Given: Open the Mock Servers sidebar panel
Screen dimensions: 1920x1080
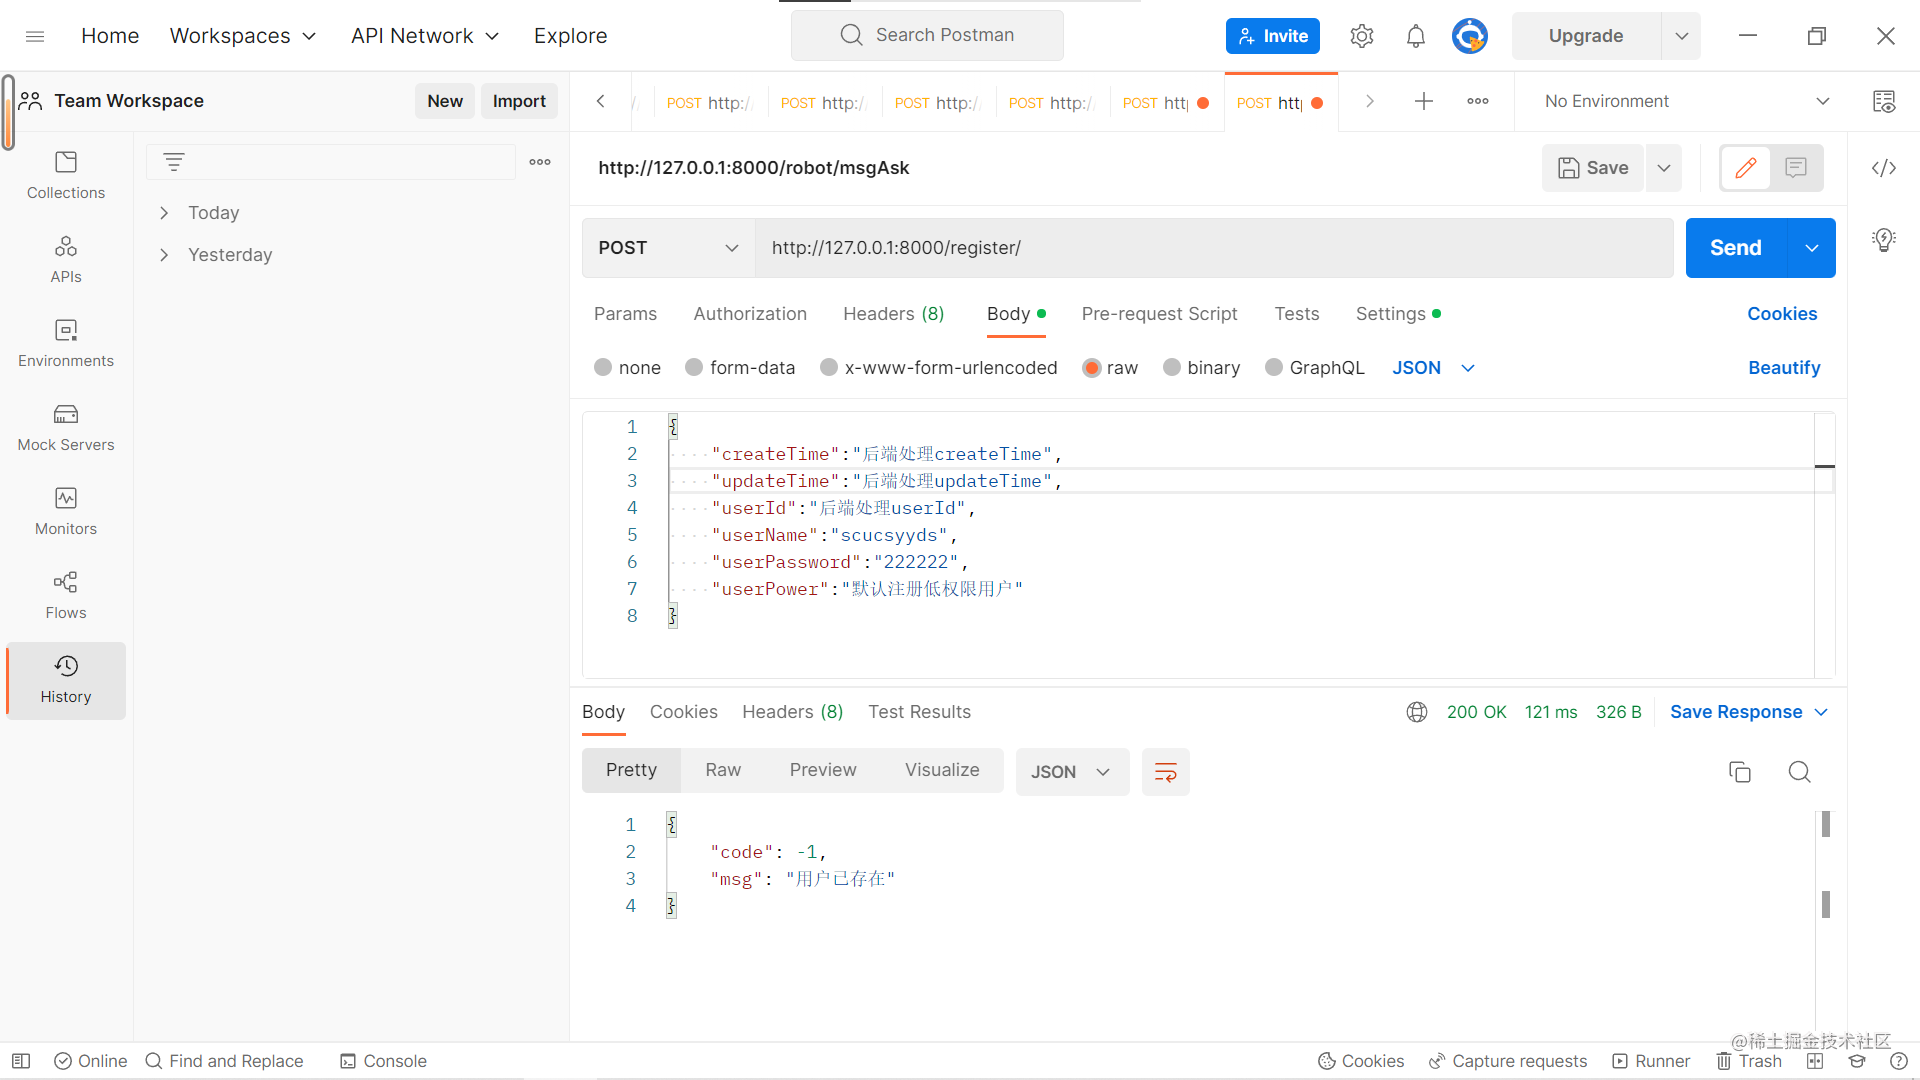Looking at the screenshot, I should pyautogui.click(x=66, y=427).
